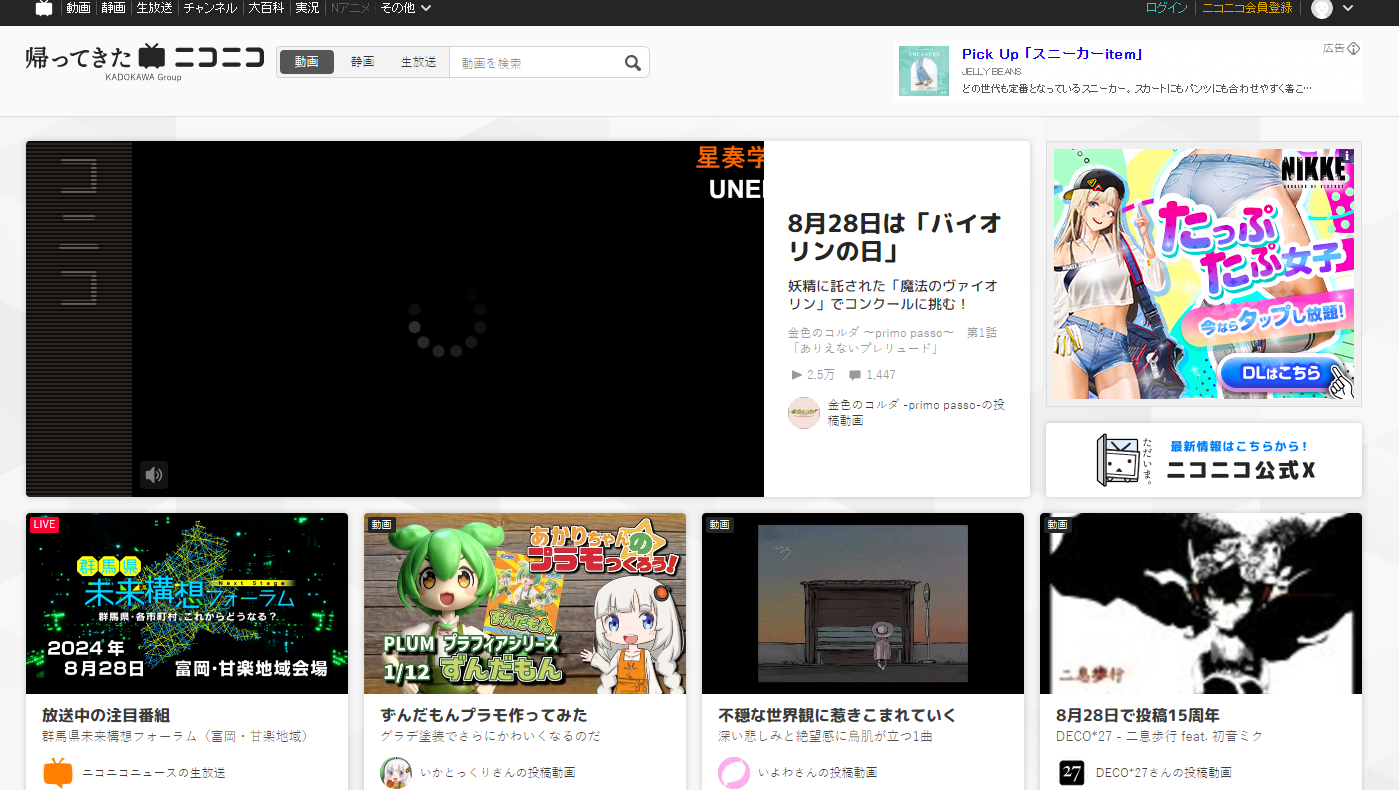Click the ログイン link

1166,8
